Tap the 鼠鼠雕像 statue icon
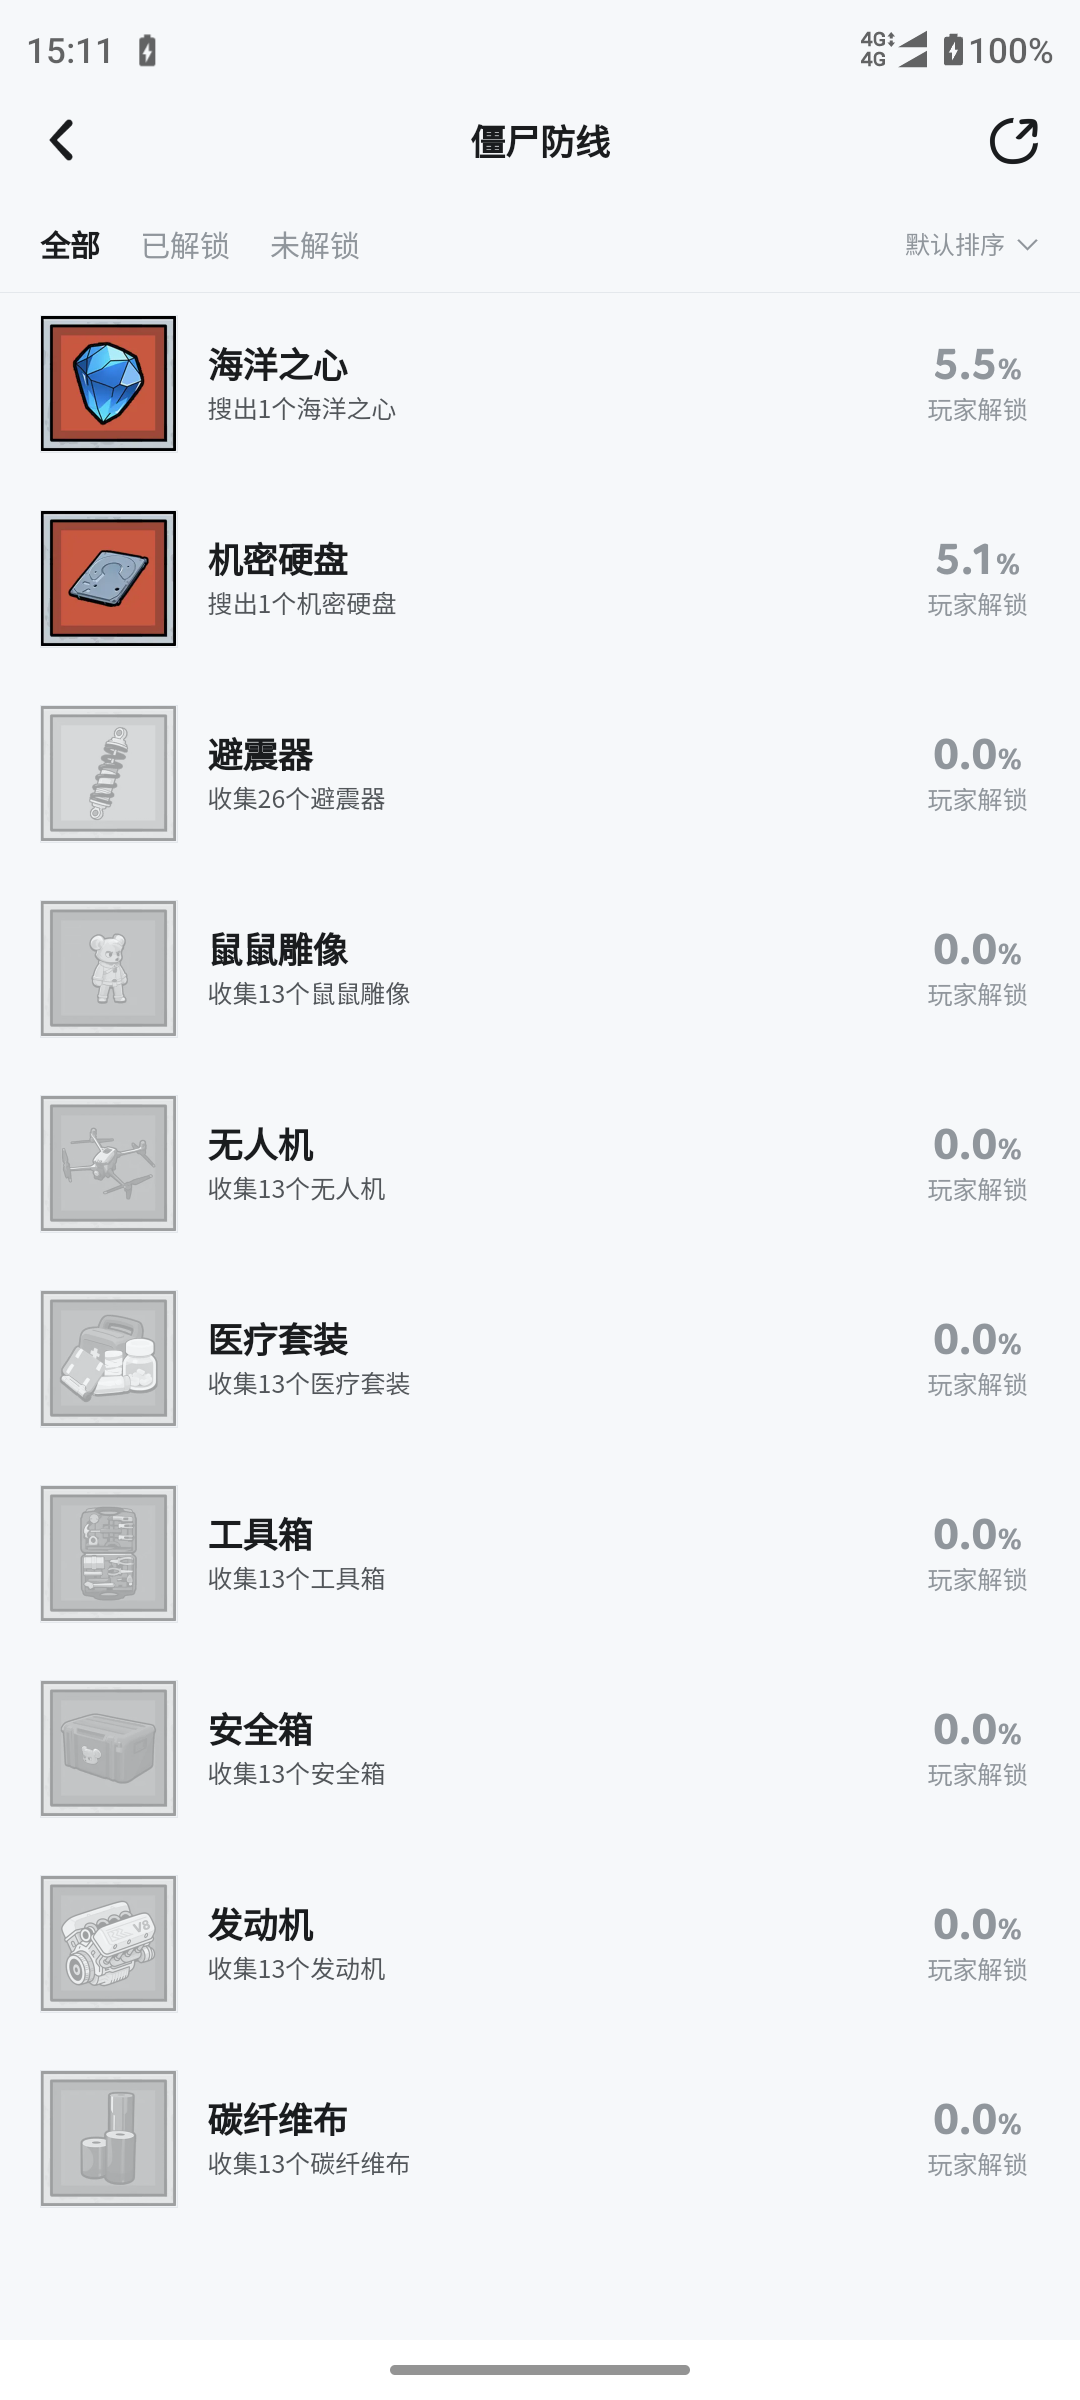1080x2400 pixels. pos(108,969)
